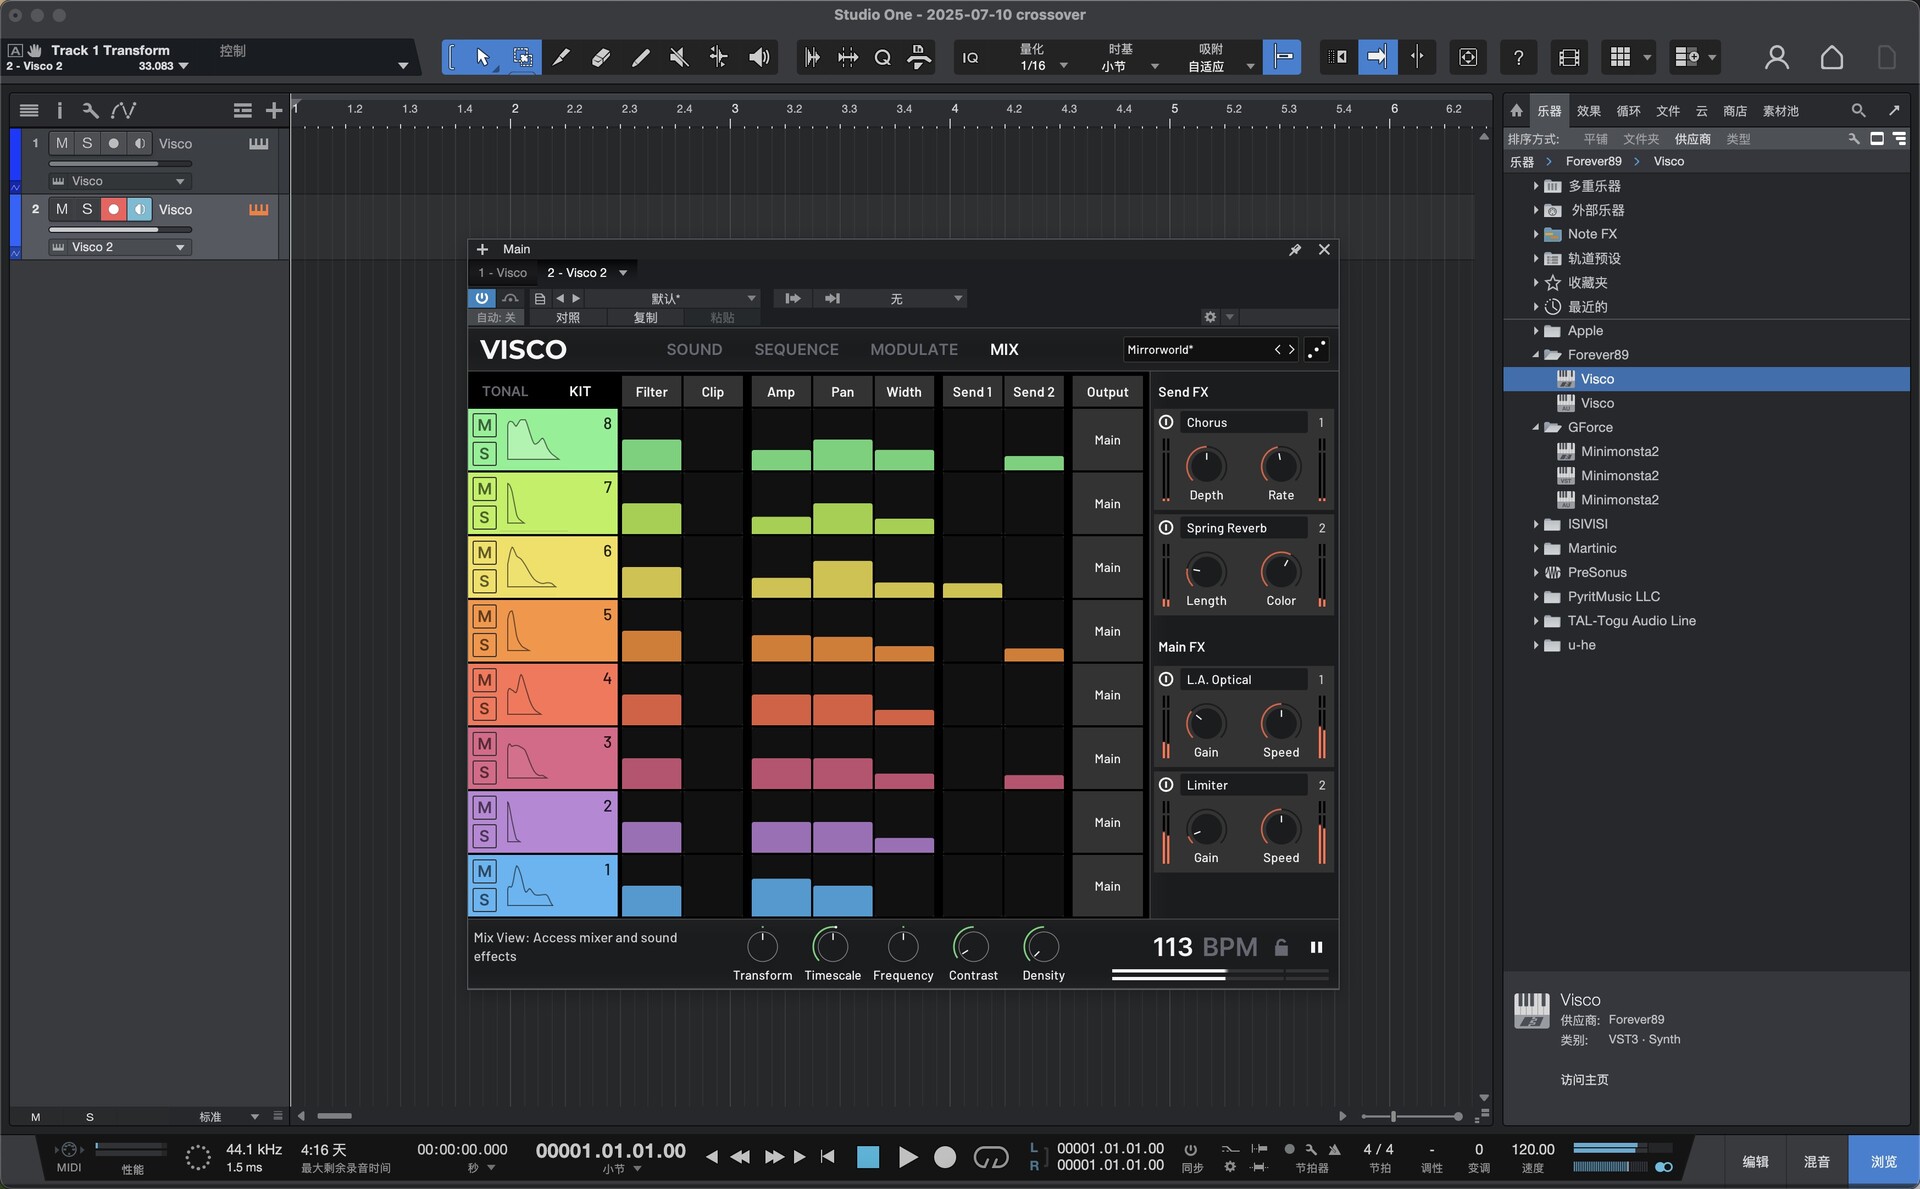Solo Visco kit layer 3
The image size is (1920, 1189).
click(x=484, y=772)
